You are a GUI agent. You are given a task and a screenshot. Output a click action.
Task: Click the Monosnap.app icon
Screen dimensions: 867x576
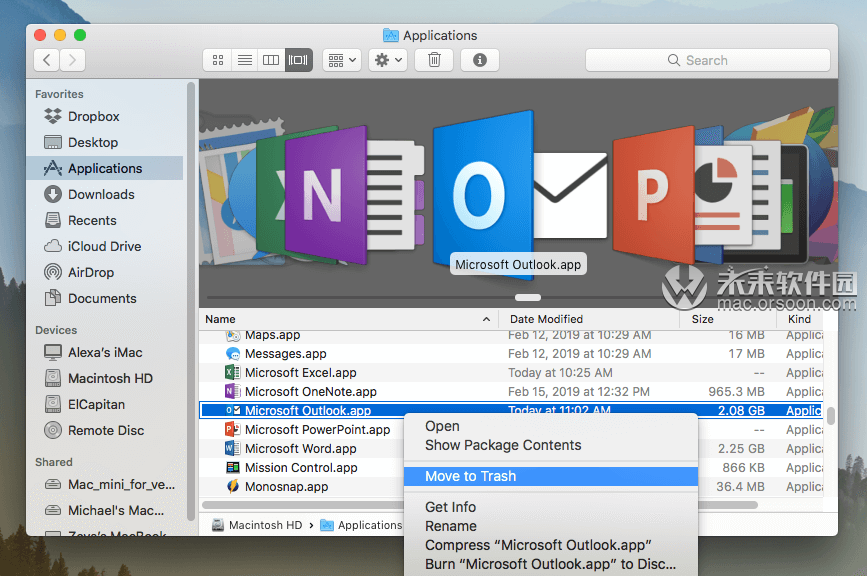pos(233,486)
